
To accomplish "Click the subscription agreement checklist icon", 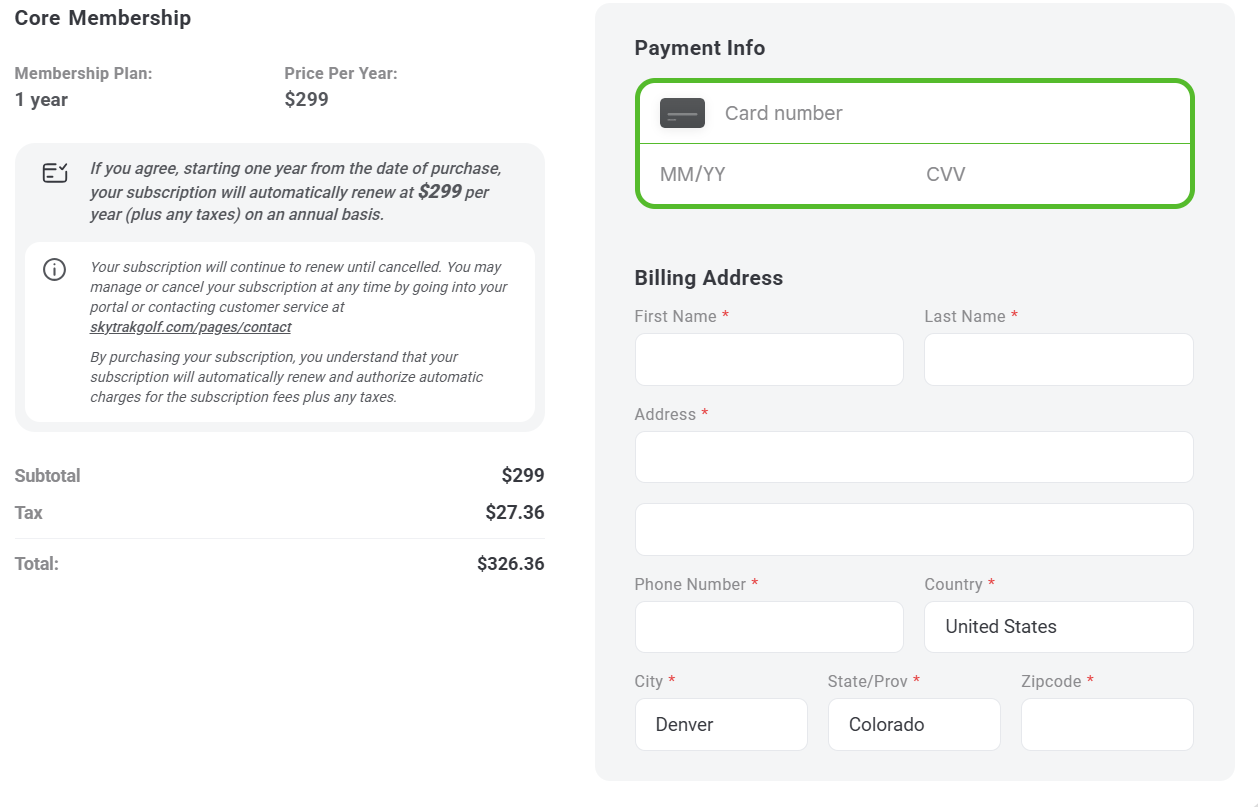I will click(x=55, y=173).
